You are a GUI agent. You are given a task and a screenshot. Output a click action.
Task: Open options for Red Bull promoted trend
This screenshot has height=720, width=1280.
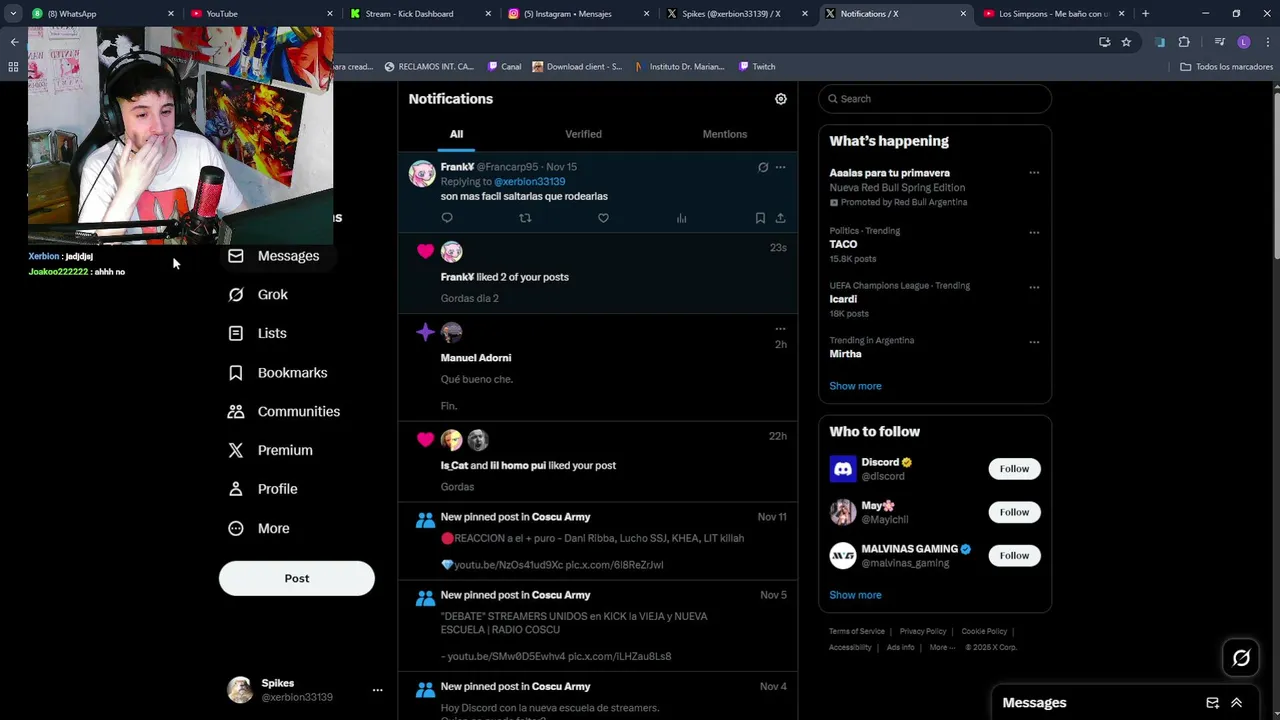click(1034, 173)
